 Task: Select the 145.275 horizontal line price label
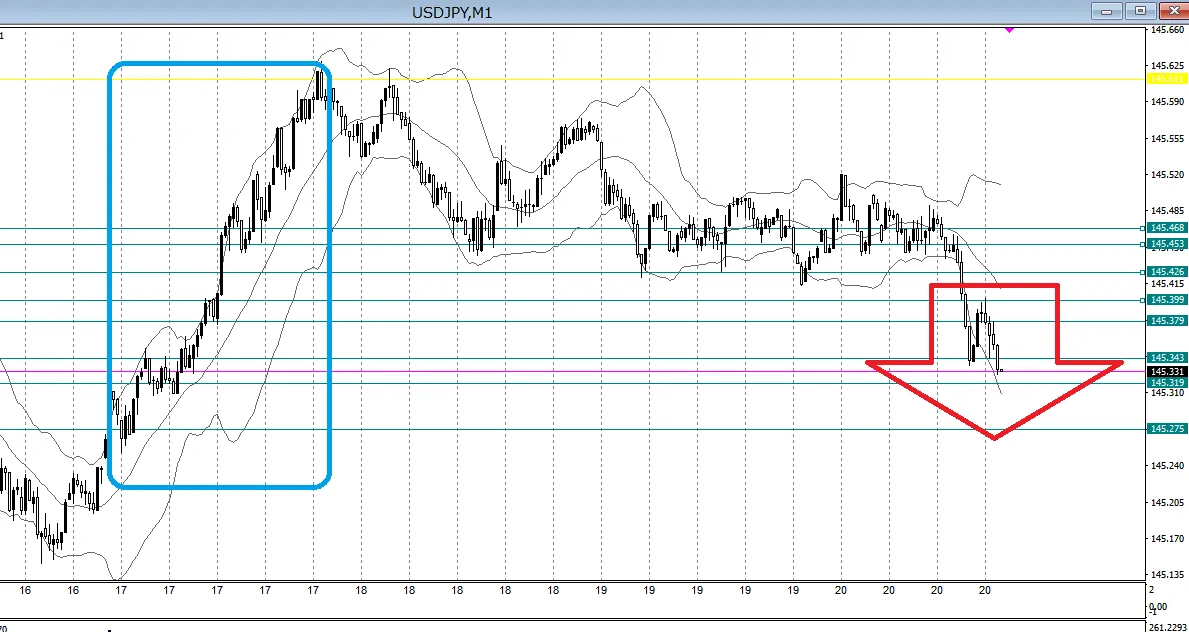tap(1167, 429)
